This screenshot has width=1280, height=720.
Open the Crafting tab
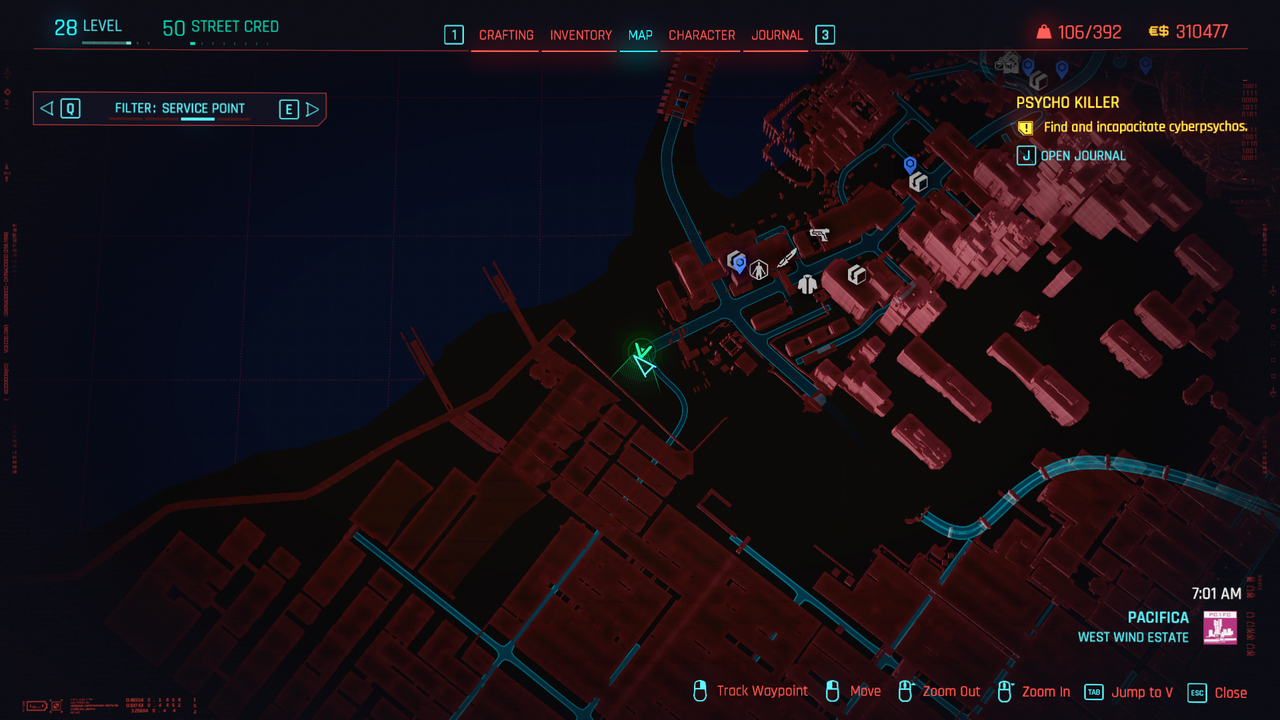tap(506, 35)
